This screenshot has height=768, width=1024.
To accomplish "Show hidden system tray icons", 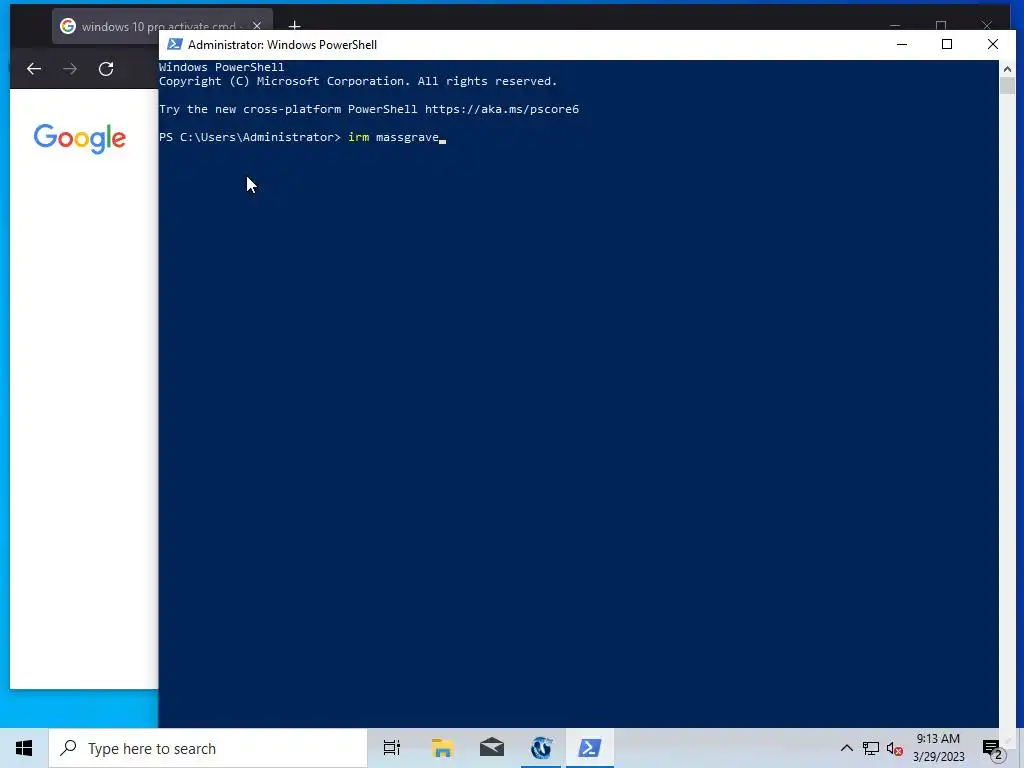I will 846,748.
